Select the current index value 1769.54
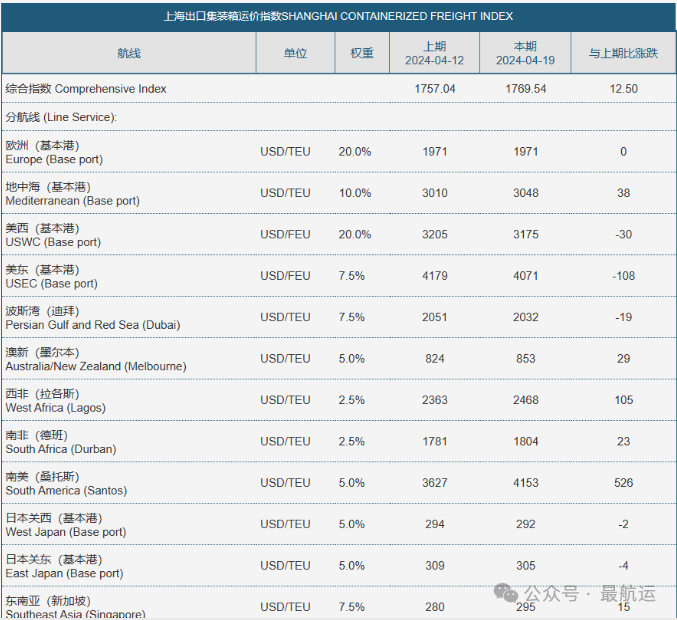 tap(525, 89)
